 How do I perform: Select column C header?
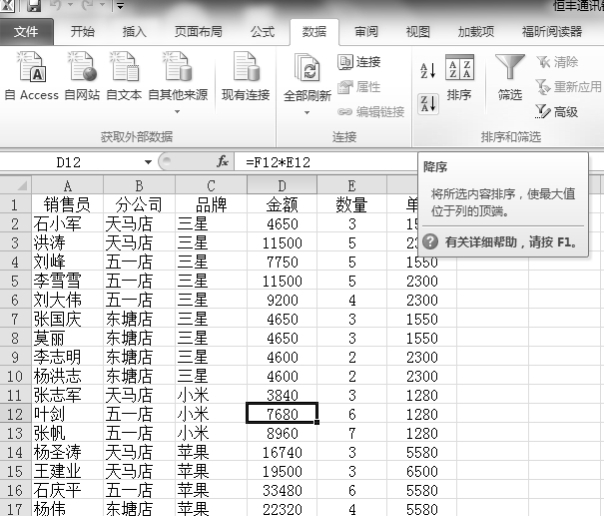click(211, 186)
